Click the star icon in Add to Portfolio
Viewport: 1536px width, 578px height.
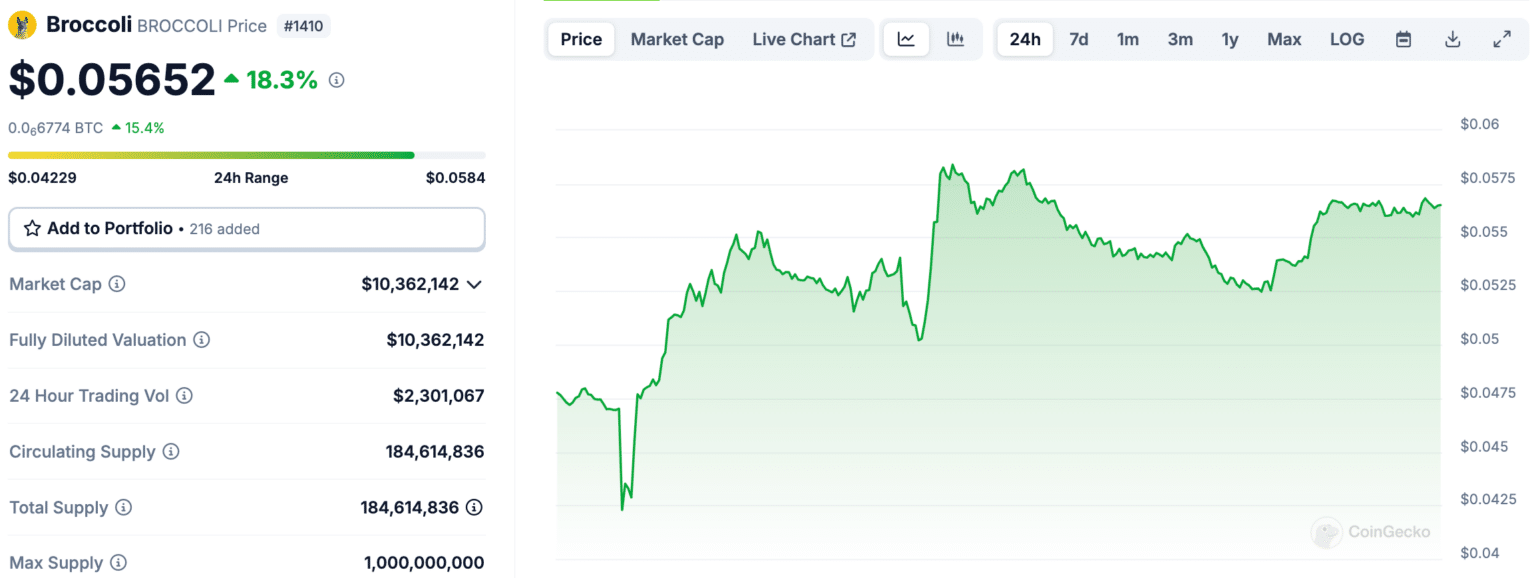(x=32, y=228)
